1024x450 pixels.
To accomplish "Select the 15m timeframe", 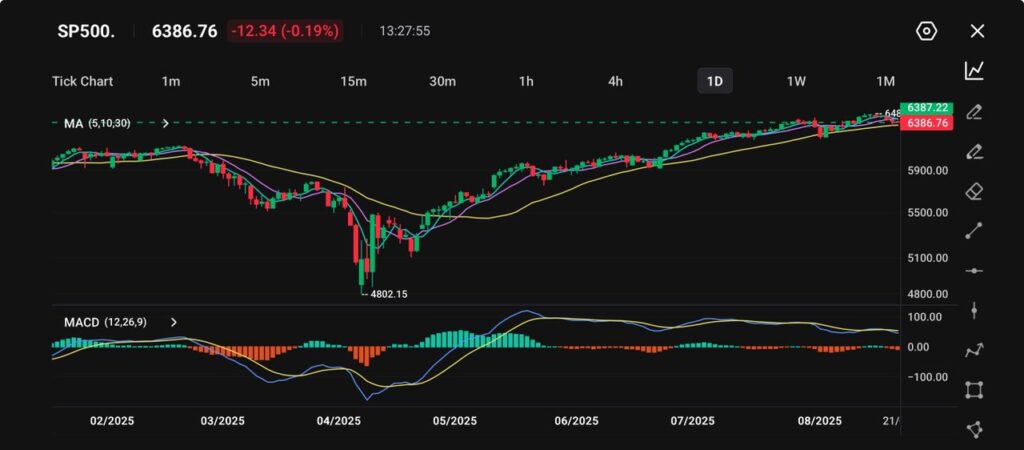I will tap(353, 81).
